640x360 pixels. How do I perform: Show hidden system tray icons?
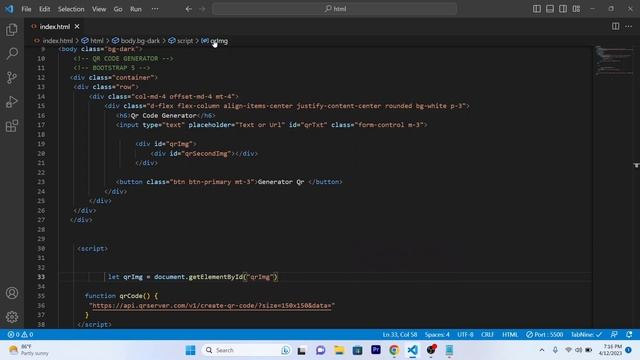click(x=542, y=350)
